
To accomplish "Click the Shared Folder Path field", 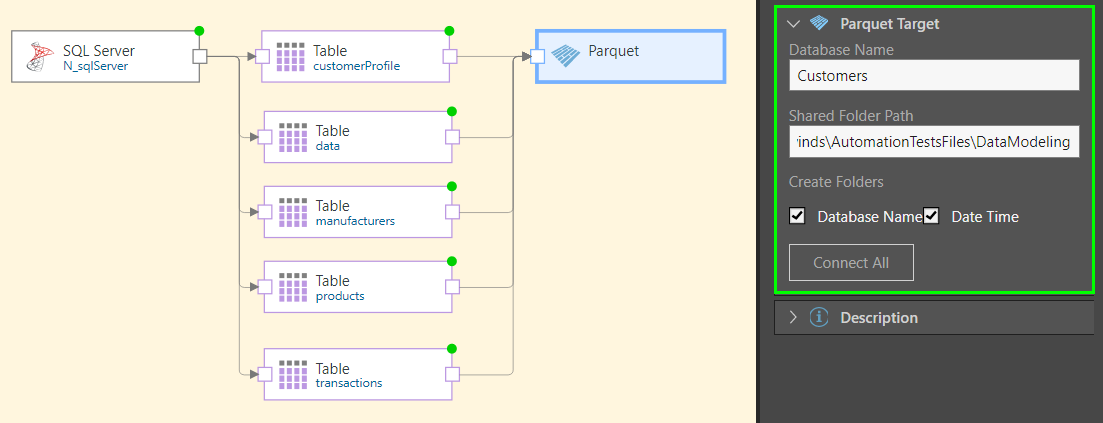I will 933,143.
